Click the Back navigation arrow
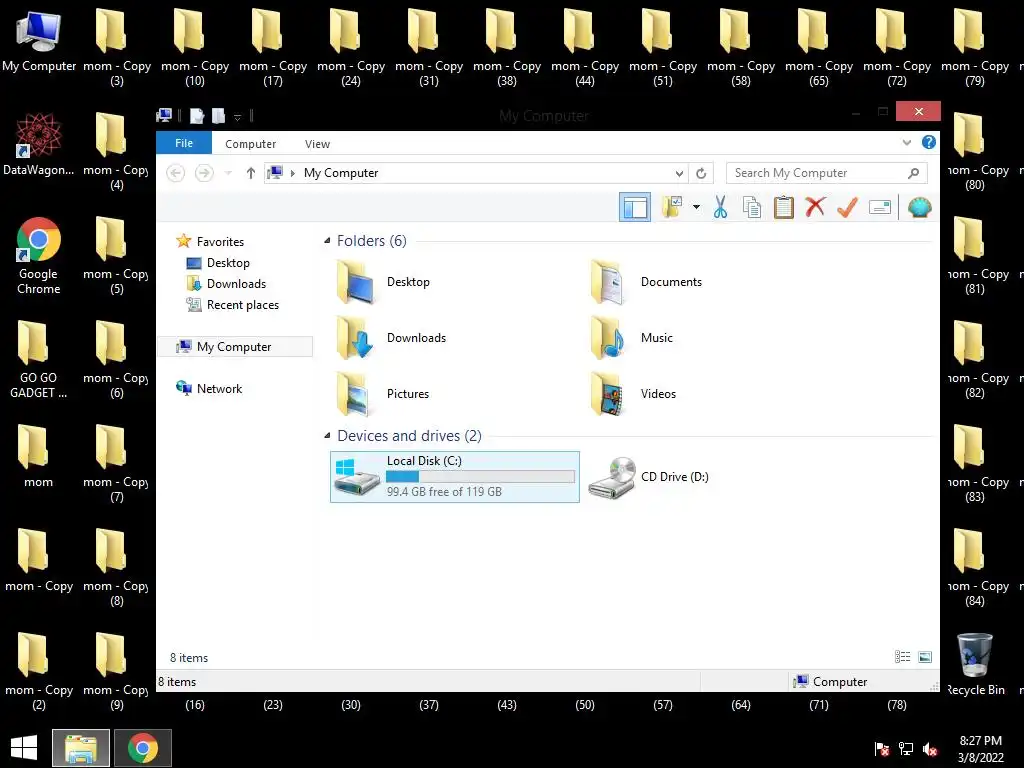1024x768 pixels. (176, 172)
